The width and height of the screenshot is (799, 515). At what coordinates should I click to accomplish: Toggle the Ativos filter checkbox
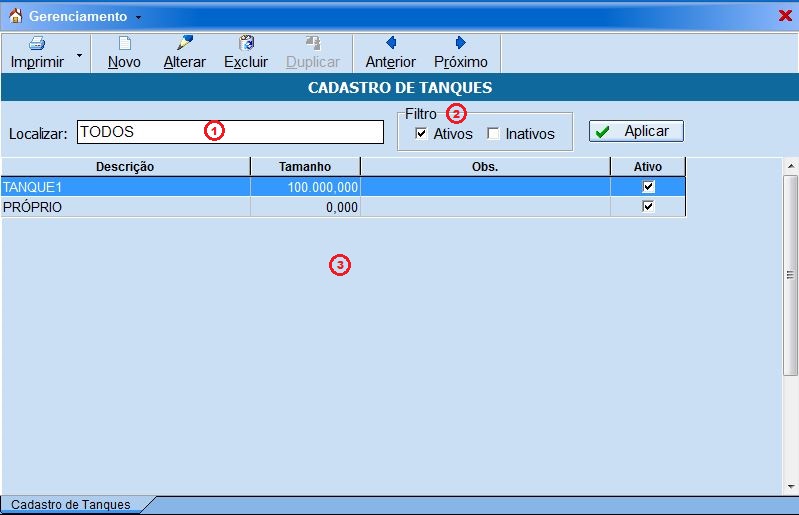[x=421, y=134]
